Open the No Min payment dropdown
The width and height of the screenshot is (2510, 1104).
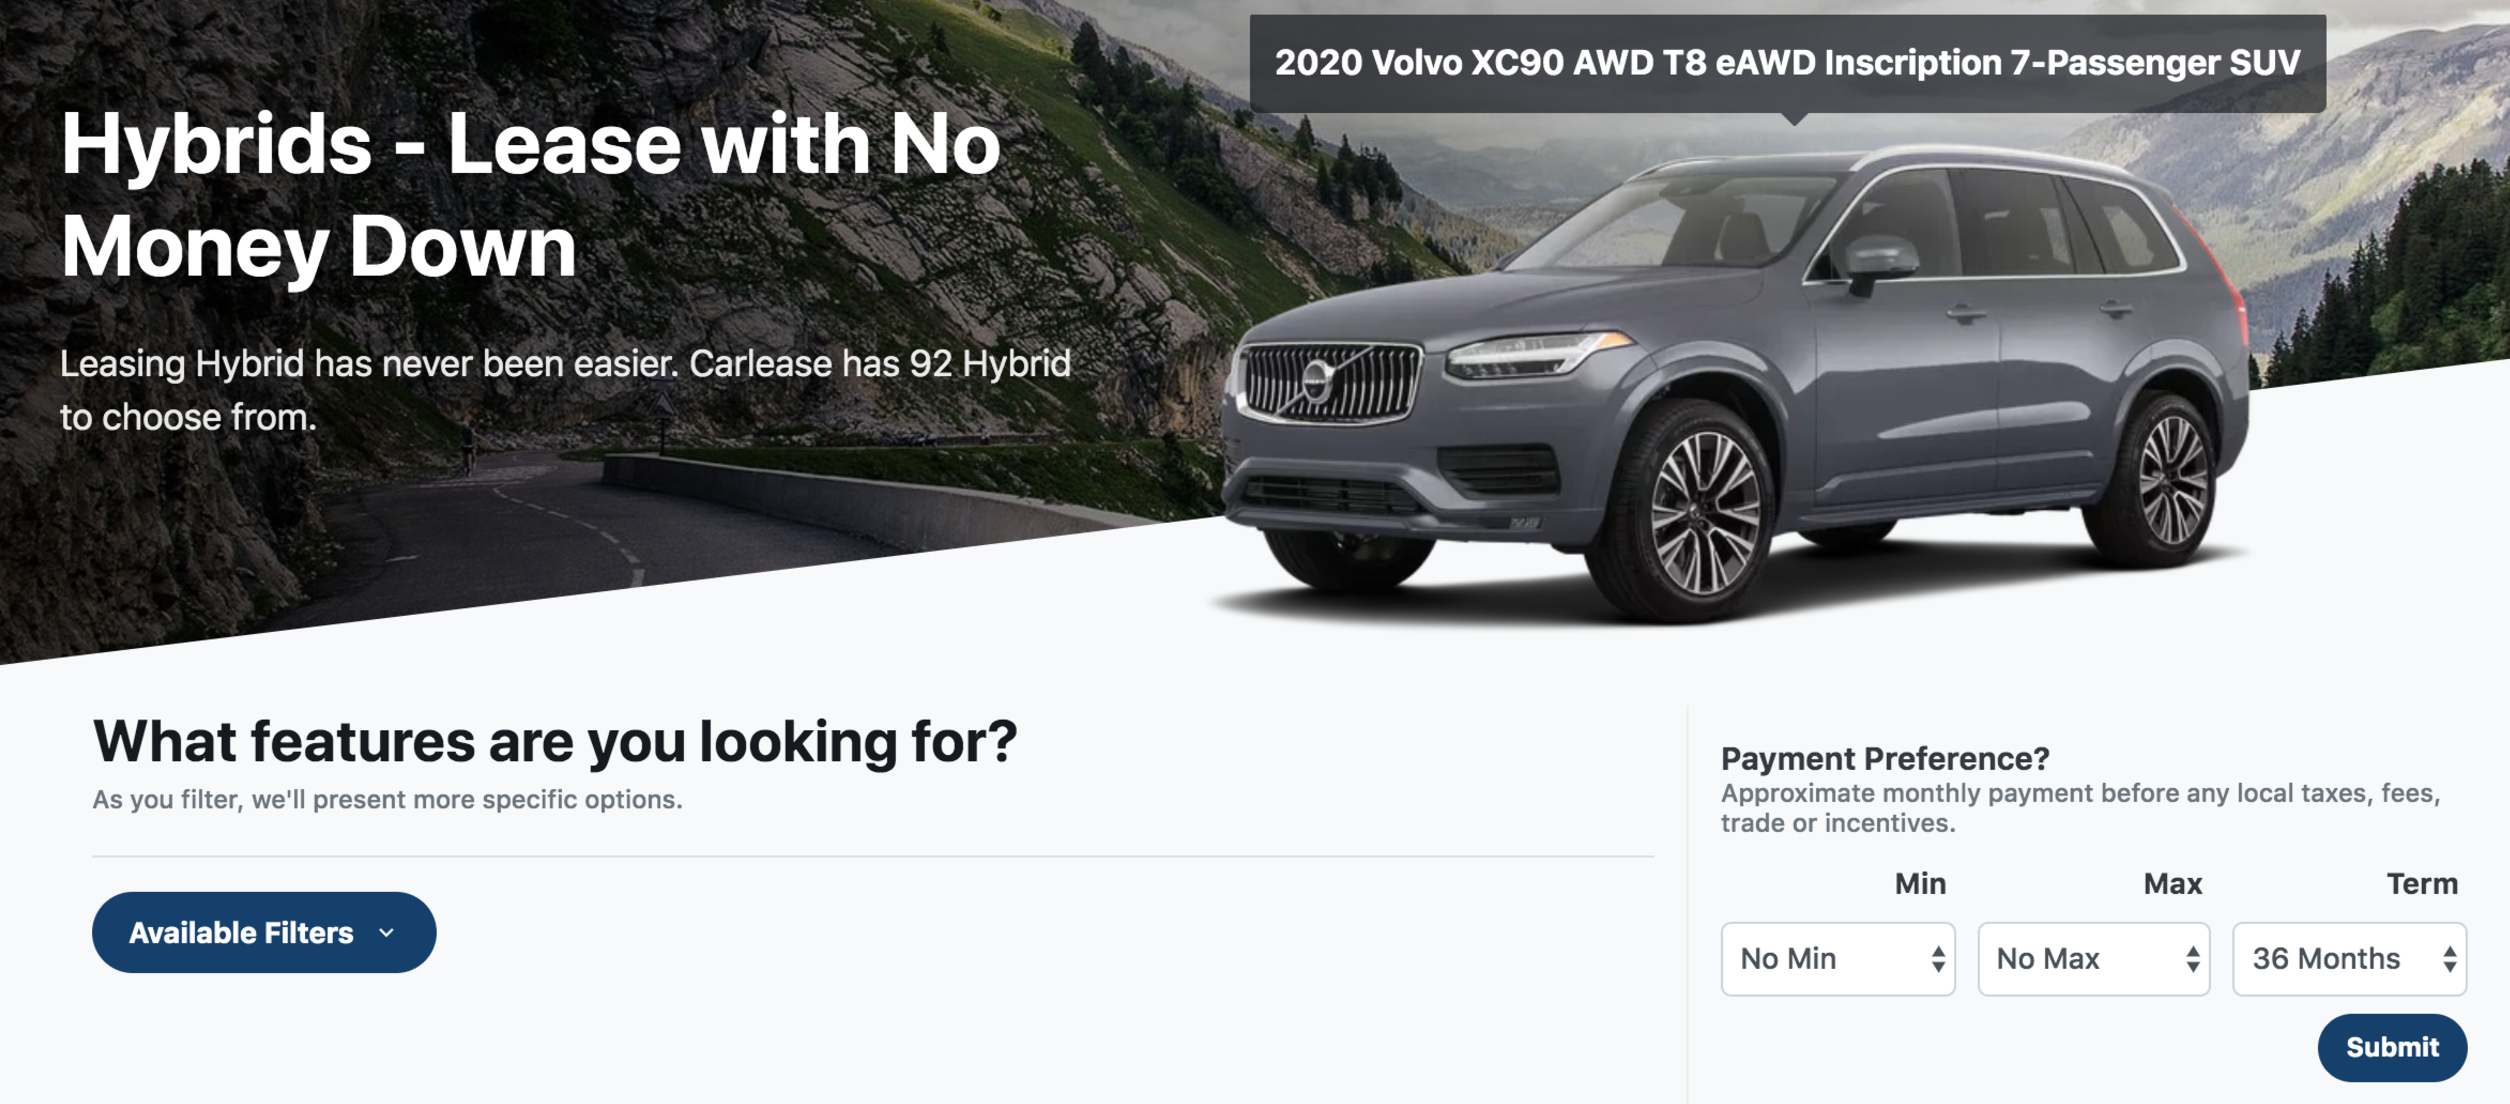(1837, 958)
